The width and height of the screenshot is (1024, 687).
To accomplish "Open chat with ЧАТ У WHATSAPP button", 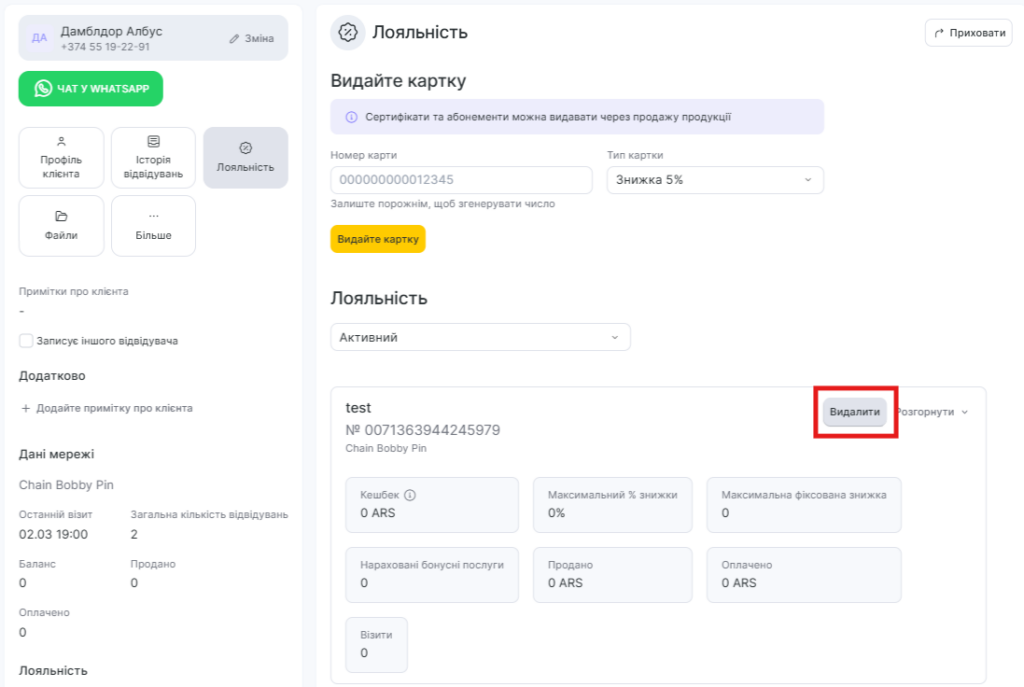I will 91,88.
